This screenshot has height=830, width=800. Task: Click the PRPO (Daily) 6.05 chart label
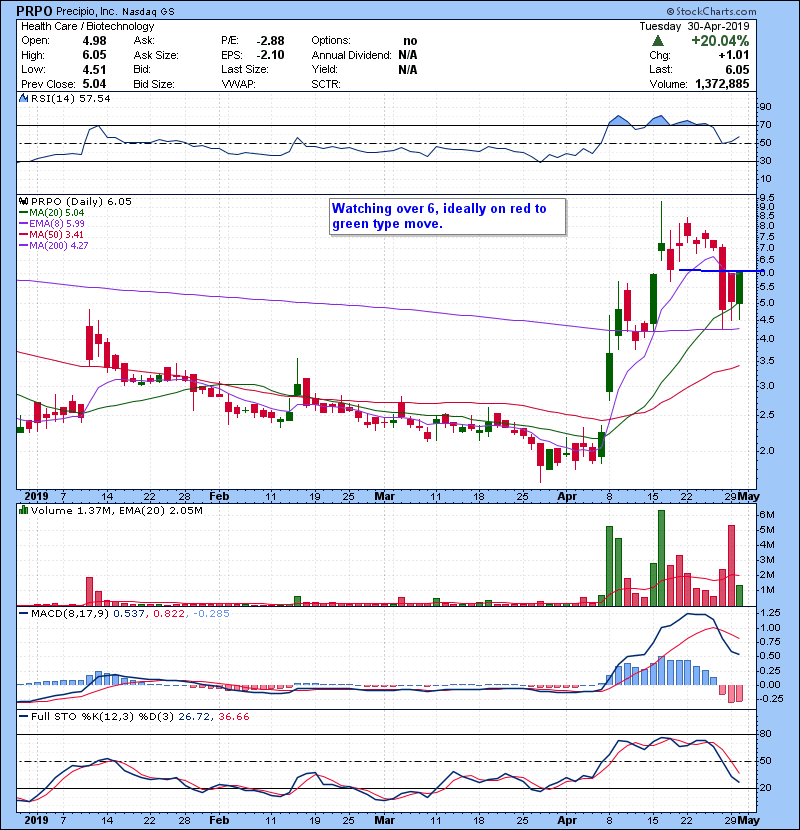click(82, 202)
